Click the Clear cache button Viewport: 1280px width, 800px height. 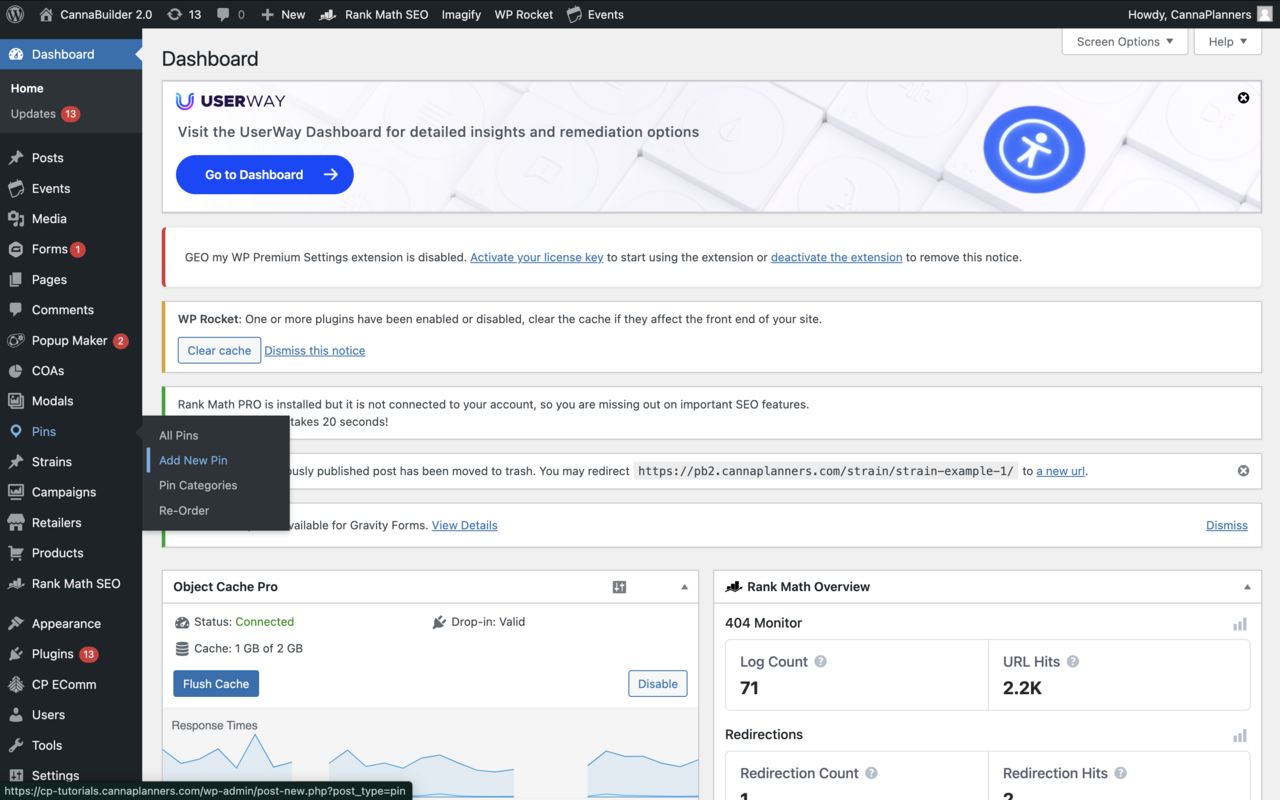[219, 350]
